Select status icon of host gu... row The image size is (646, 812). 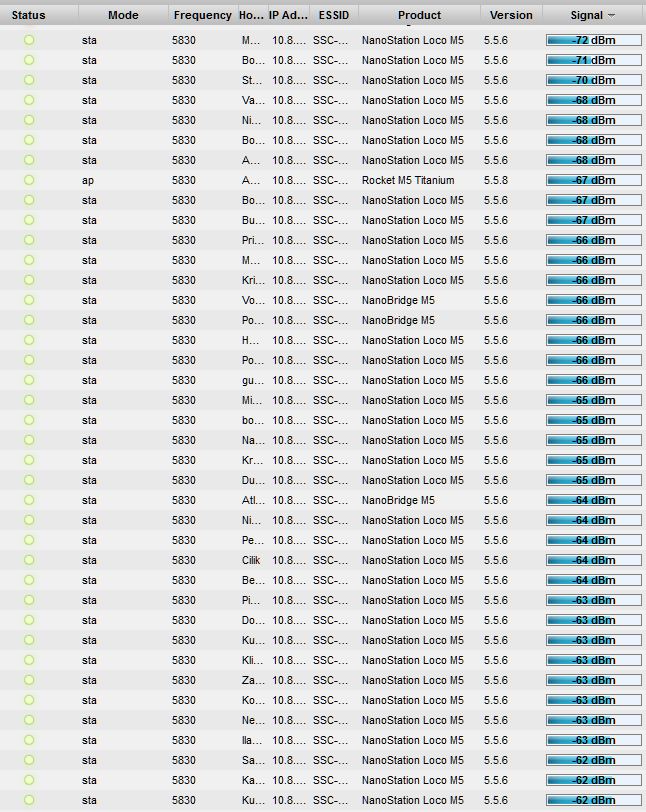point(29,380)
